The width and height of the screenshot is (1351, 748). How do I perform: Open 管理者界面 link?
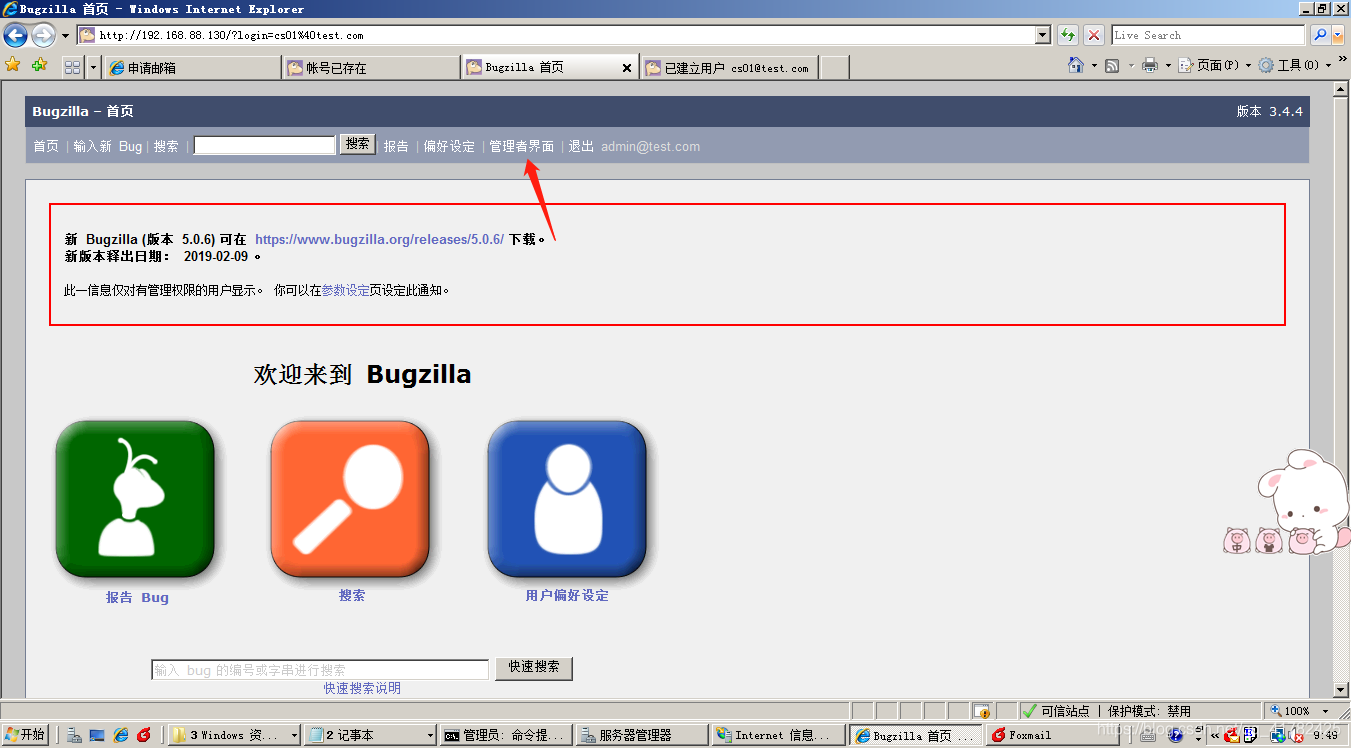(x=521, y=146)
